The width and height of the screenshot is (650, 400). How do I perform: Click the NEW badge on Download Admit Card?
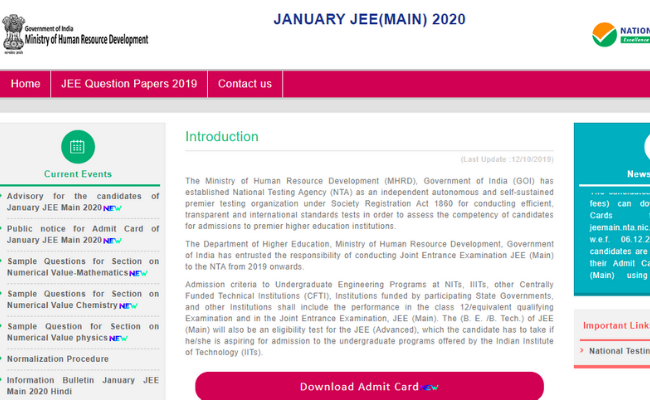click(x=430, y=387)
